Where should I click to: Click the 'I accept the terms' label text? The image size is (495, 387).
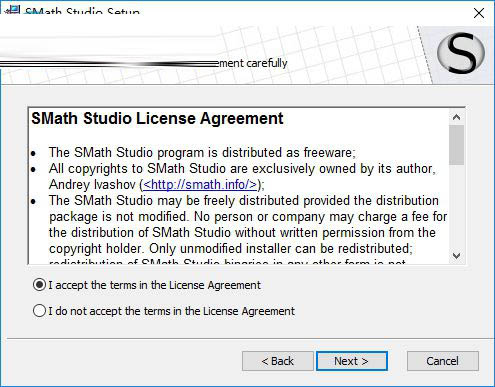tap(154, 285)
